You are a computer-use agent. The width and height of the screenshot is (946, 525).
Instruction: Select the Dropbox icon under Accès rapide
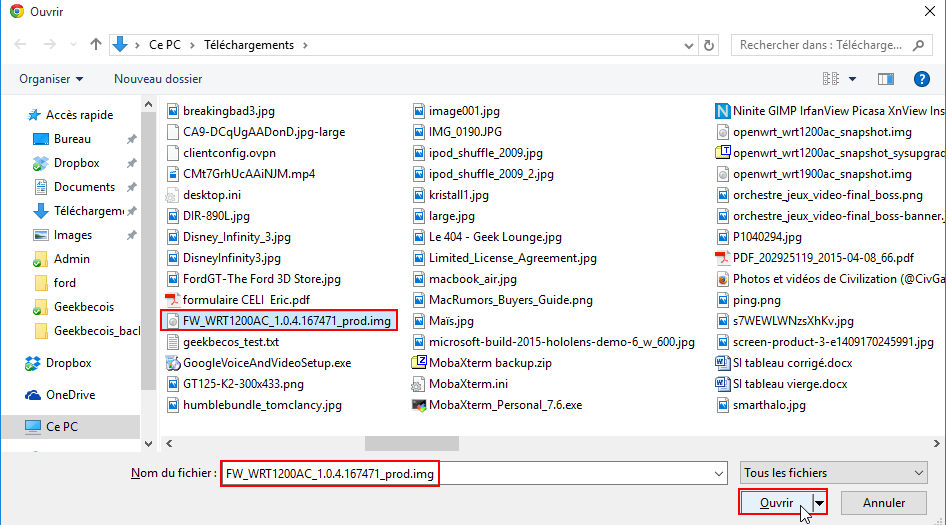[41, 163]
